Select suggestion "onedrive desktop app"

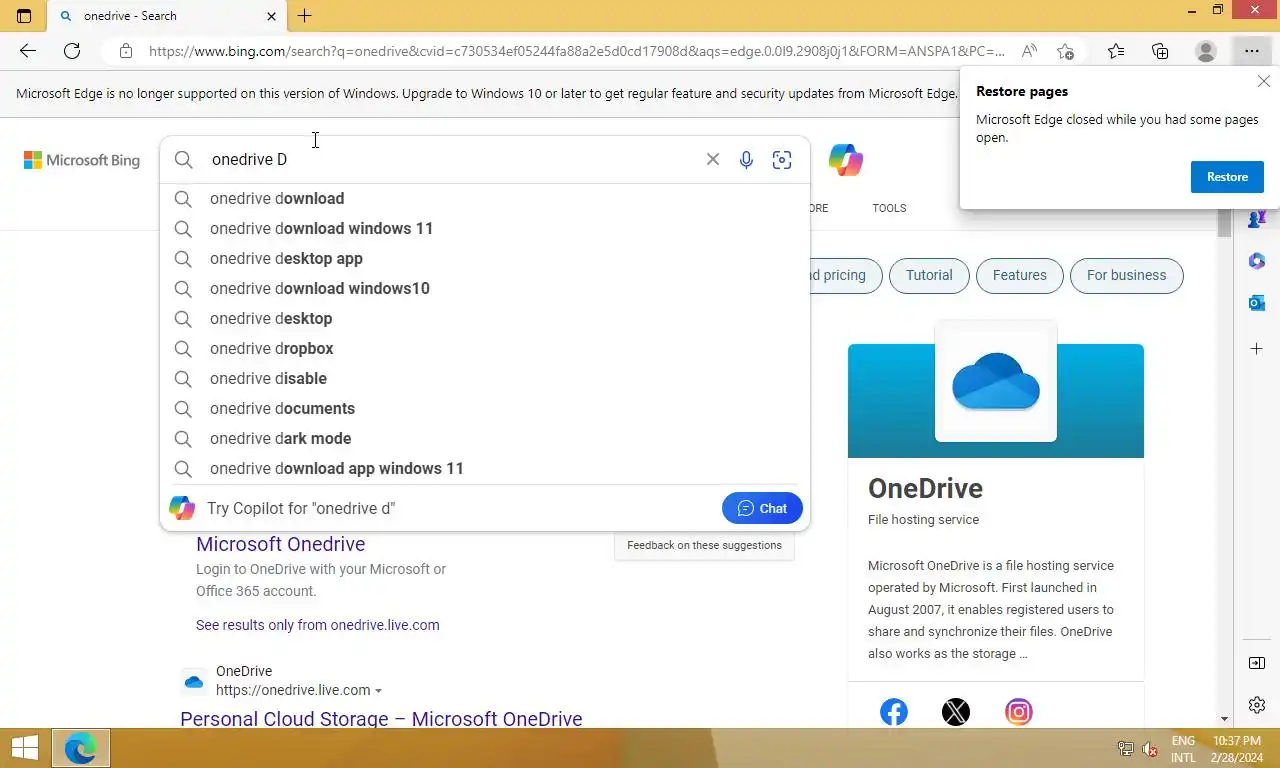[485, 258]
